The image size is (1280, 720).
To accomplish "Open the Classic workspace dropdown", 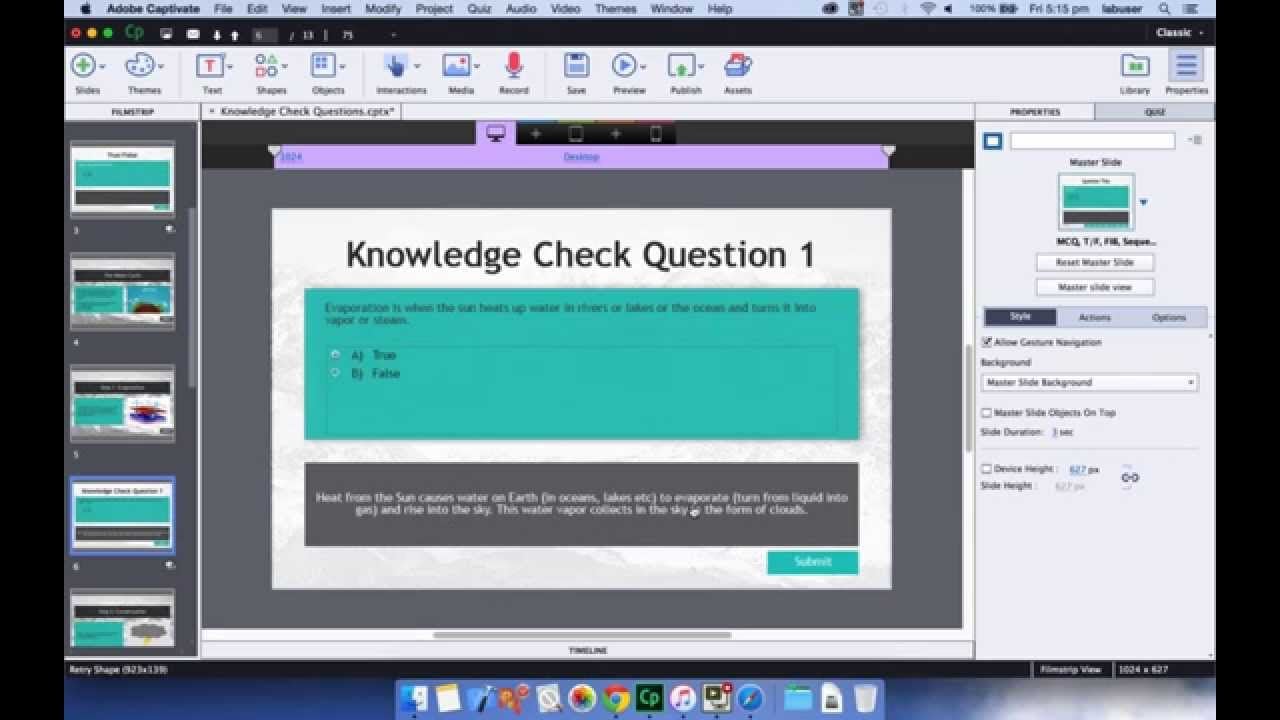I will click(1179, 33).
